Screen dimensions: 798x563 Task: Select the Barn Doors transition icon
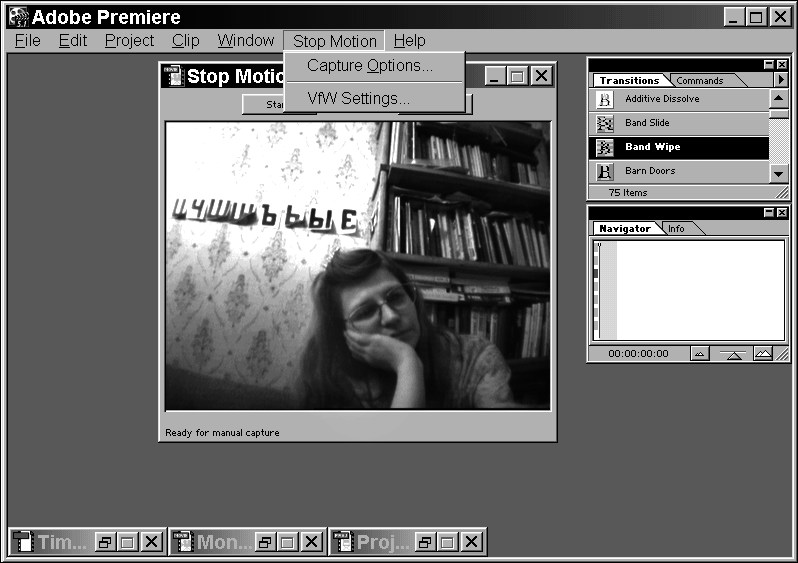coord(605,171)
